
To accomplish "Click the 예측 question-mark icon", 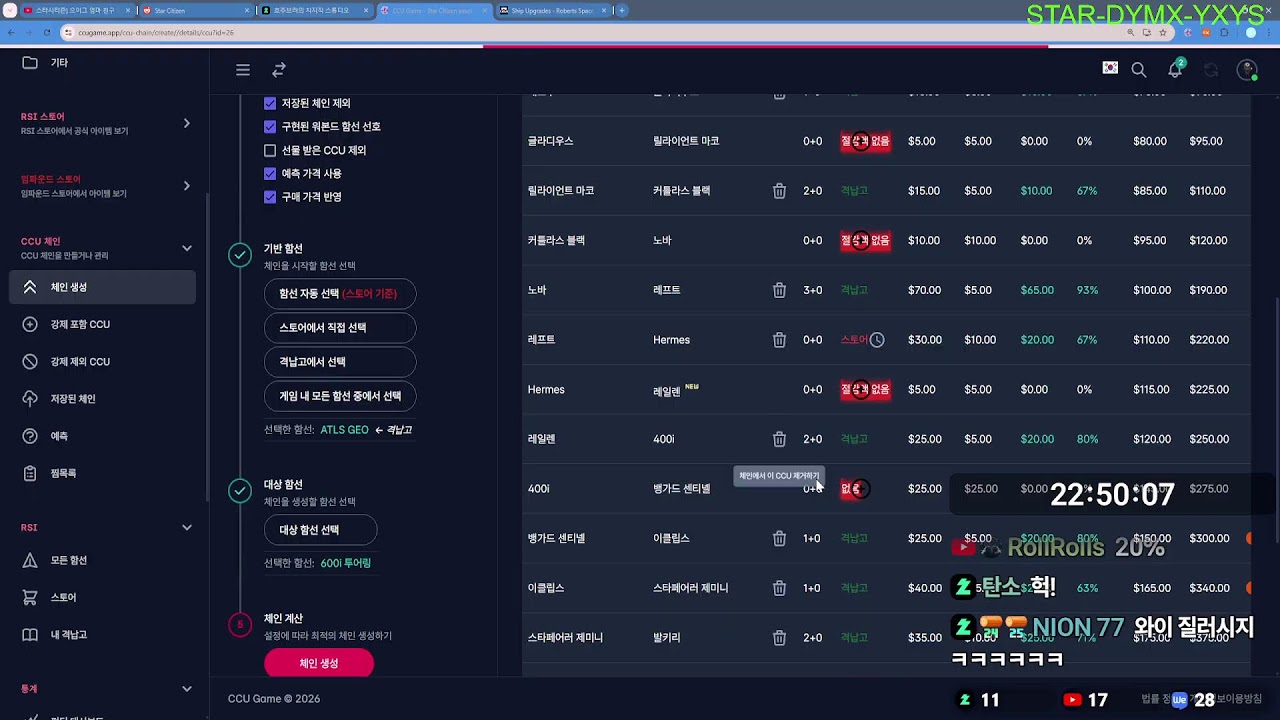I will 30,436.
